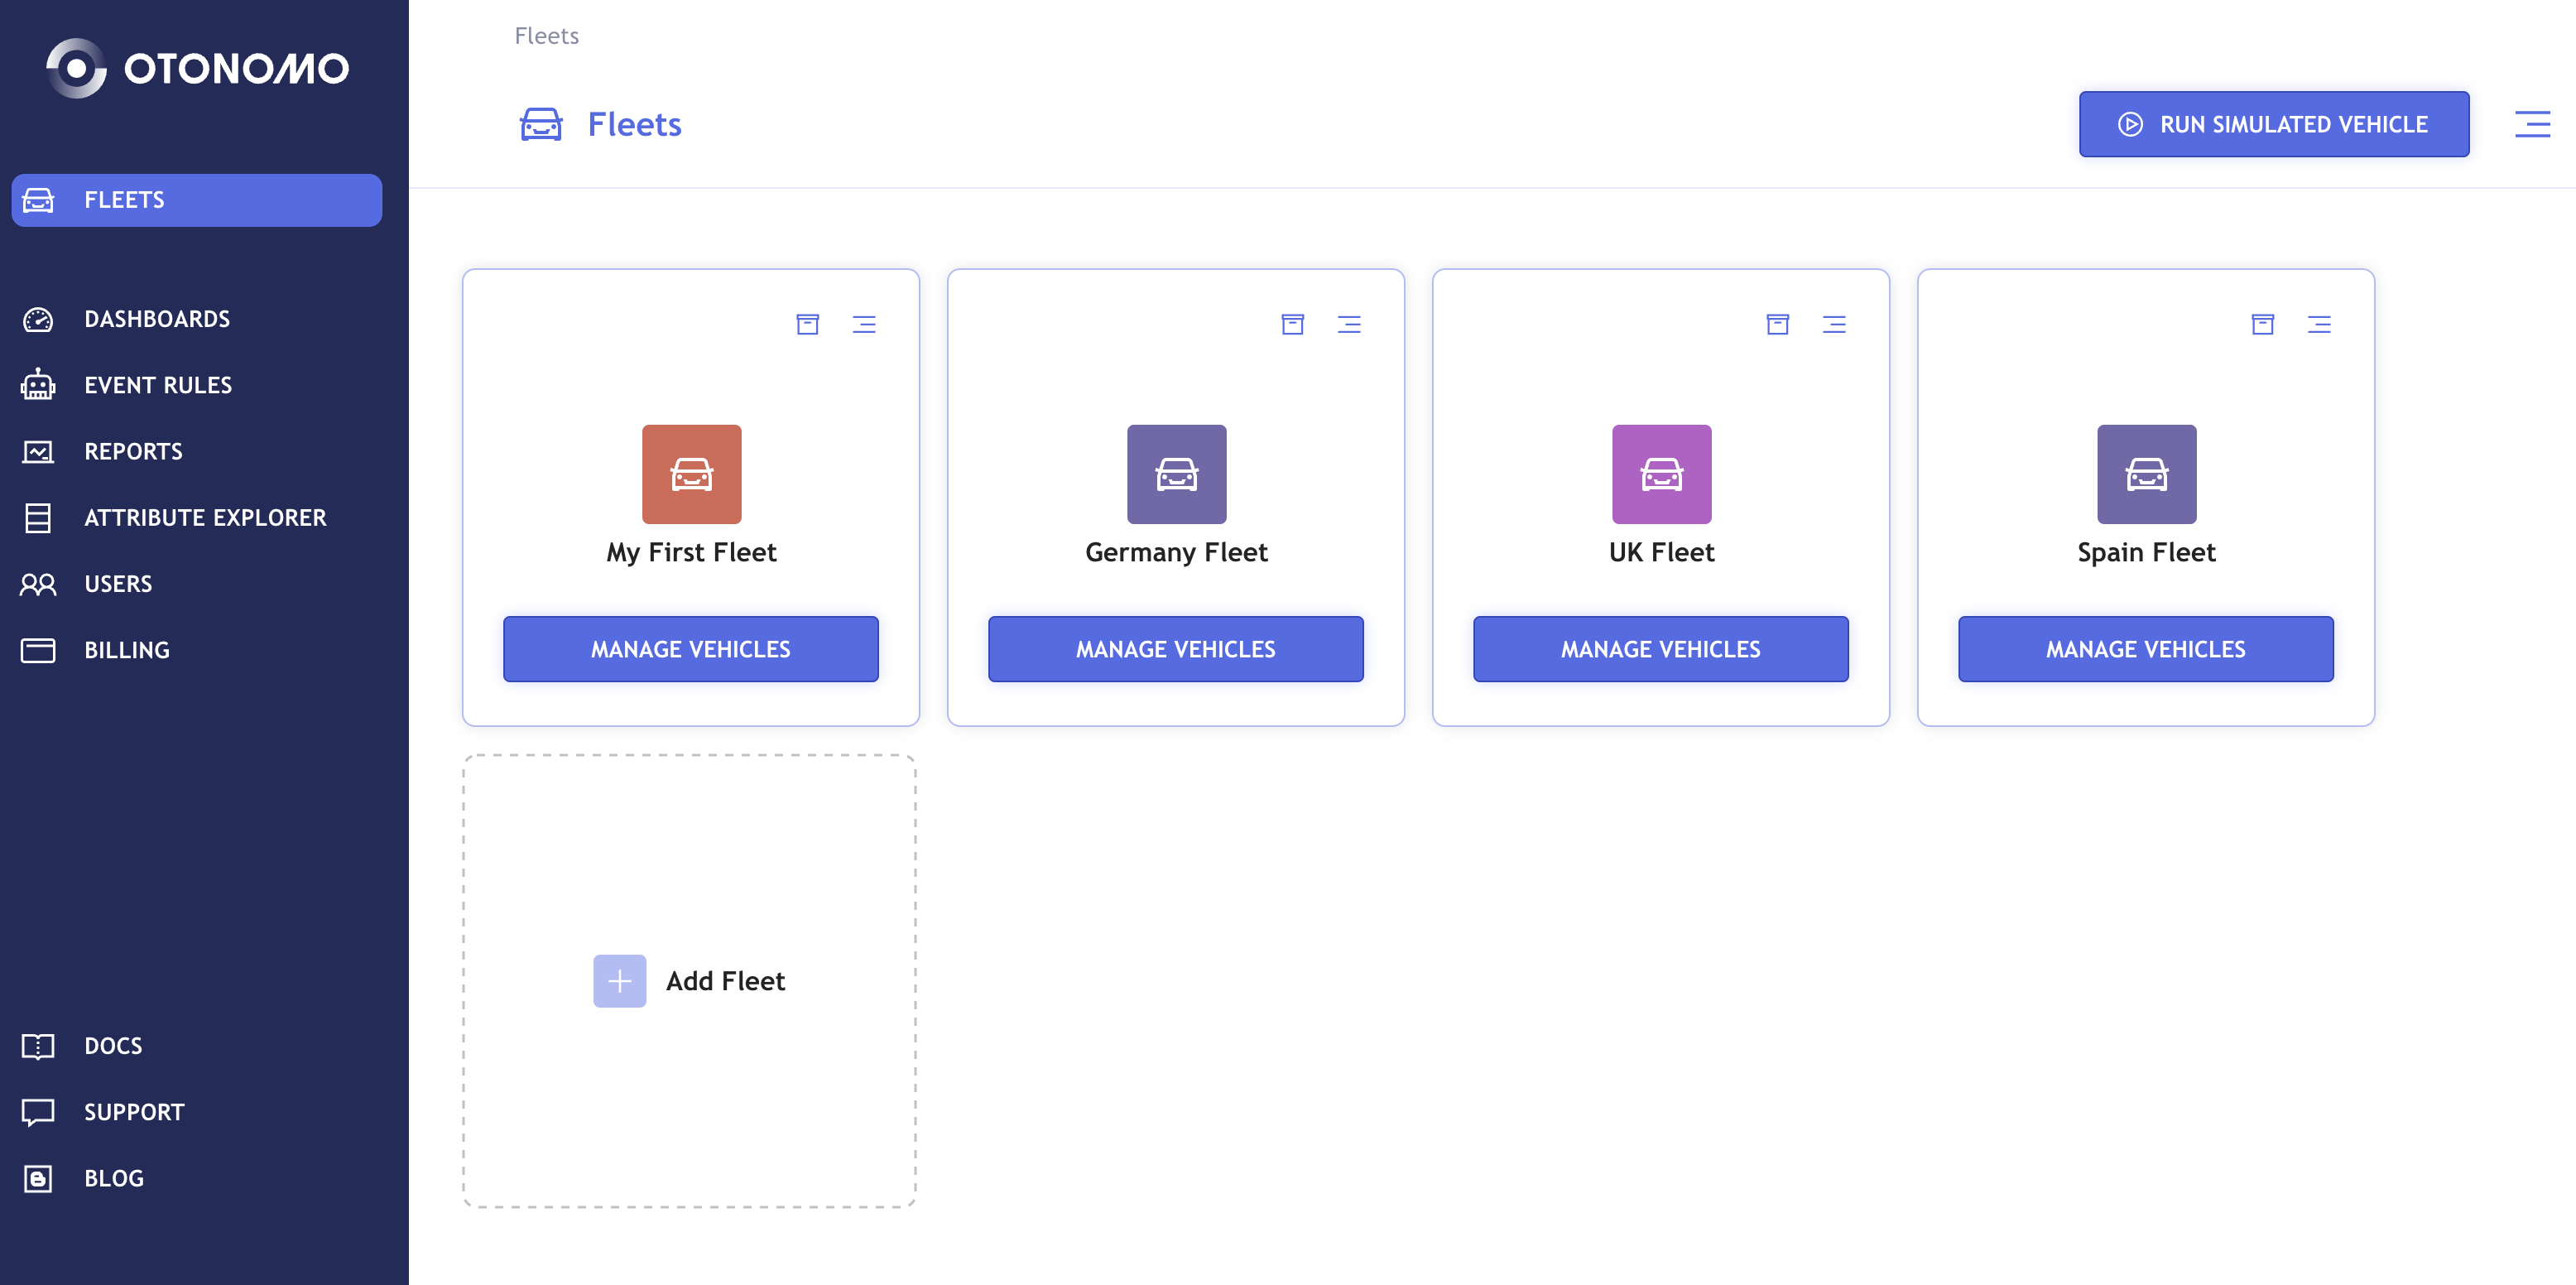This screenshot has height=1285, width=2576.
Task: Open Attribute Explorer in the sidebar
Action: tap(205, 517)
